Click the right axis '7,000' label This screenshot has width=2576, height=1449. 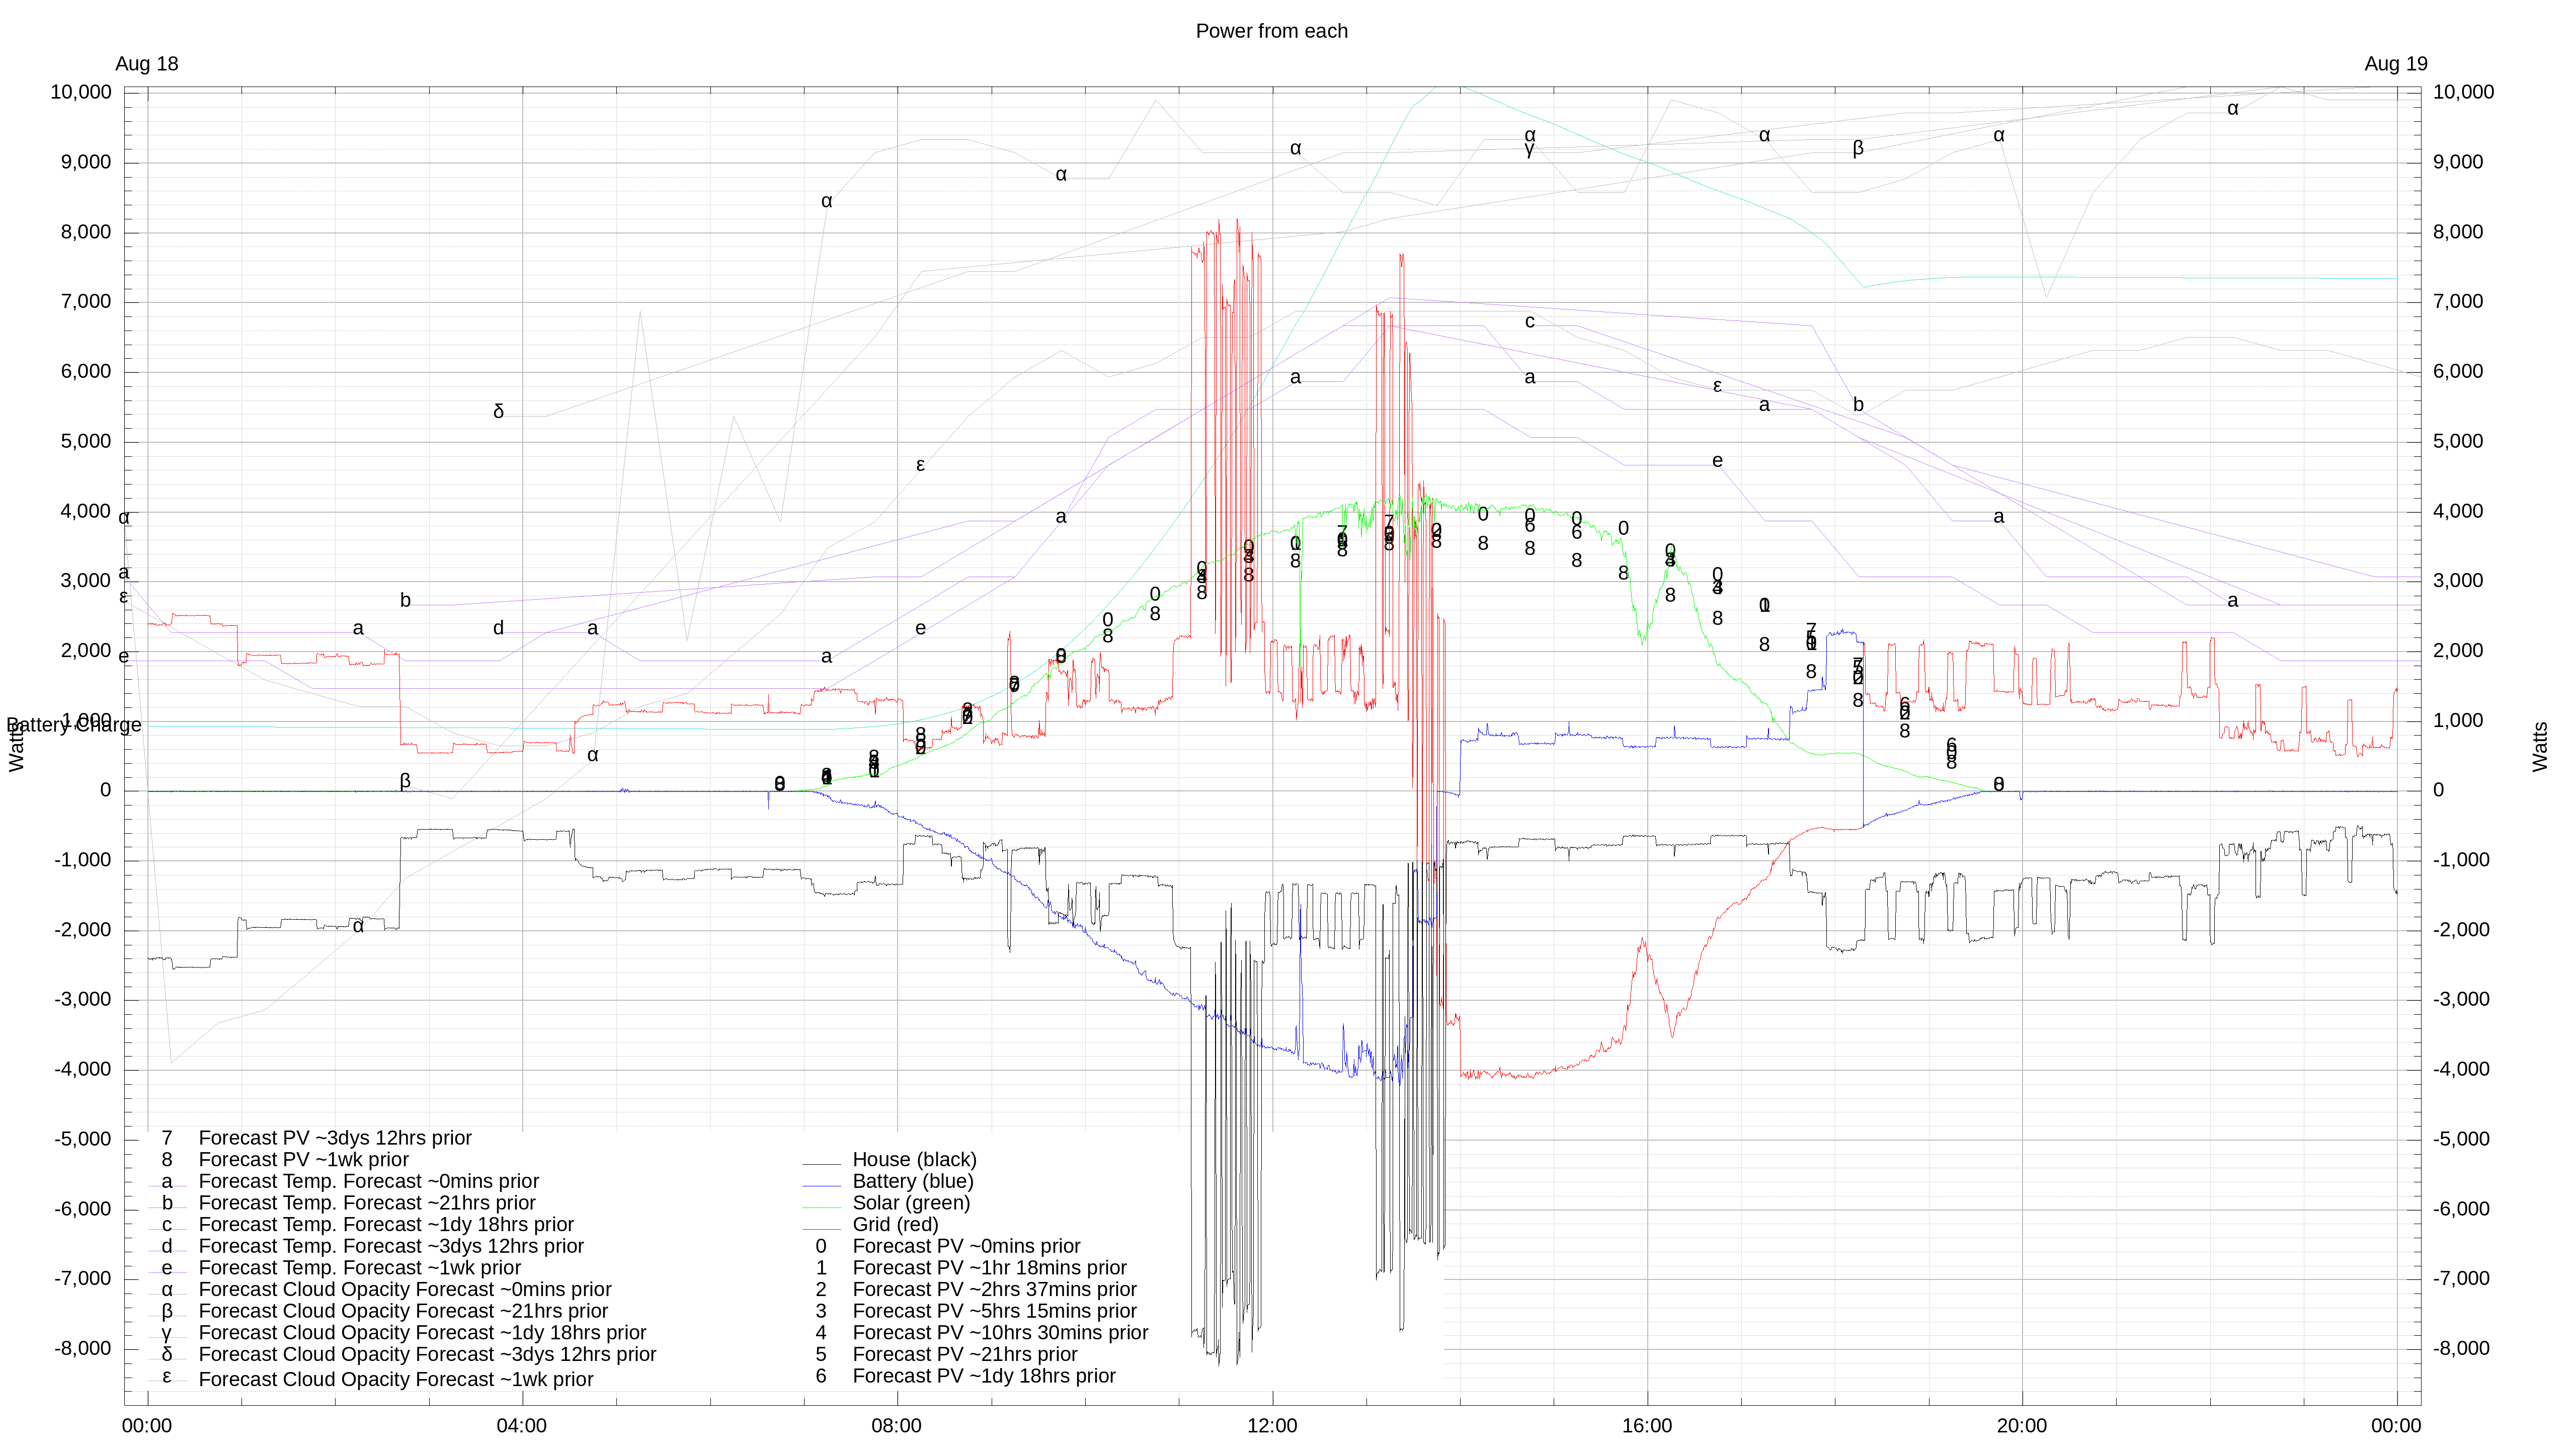[2458, 301]
